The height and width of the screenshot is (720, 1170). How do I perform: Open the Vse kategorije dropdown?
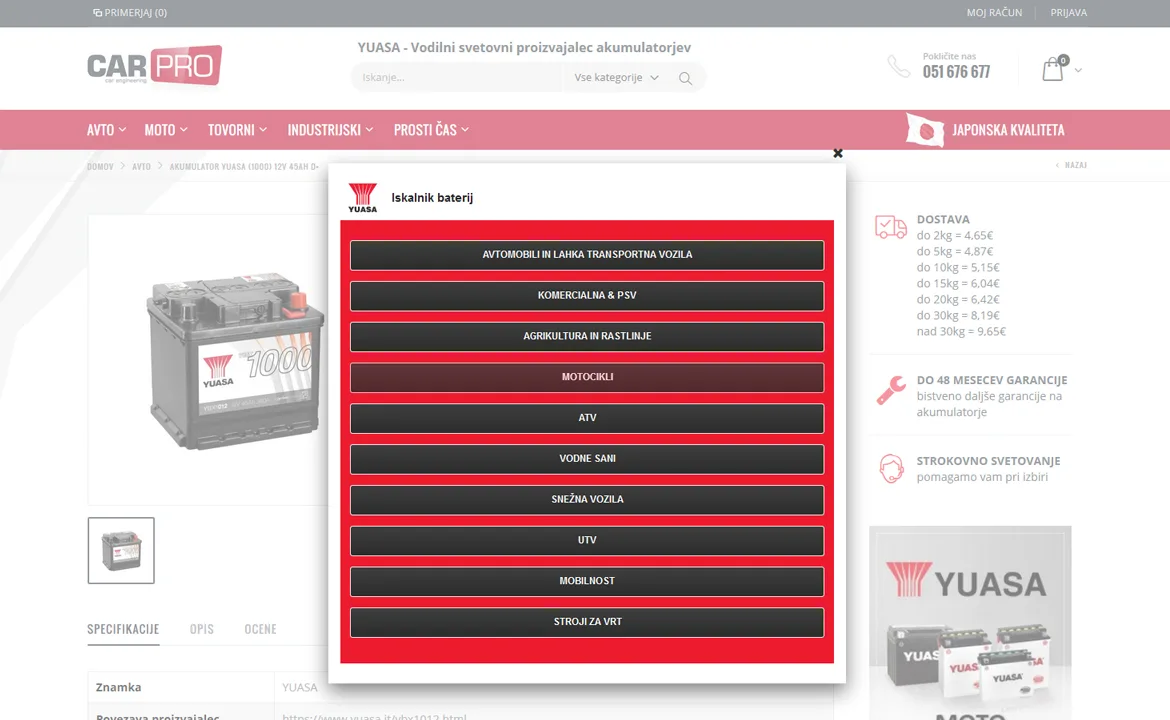point(616,78)
